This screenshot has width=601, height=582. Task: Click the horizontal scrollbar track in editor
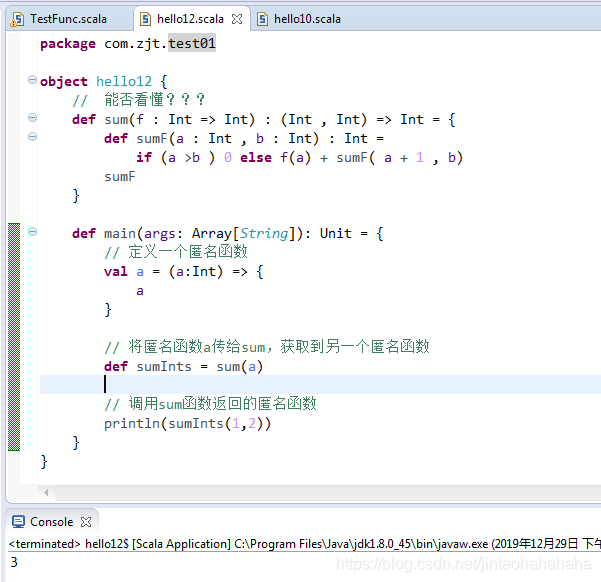pos(328,492)
